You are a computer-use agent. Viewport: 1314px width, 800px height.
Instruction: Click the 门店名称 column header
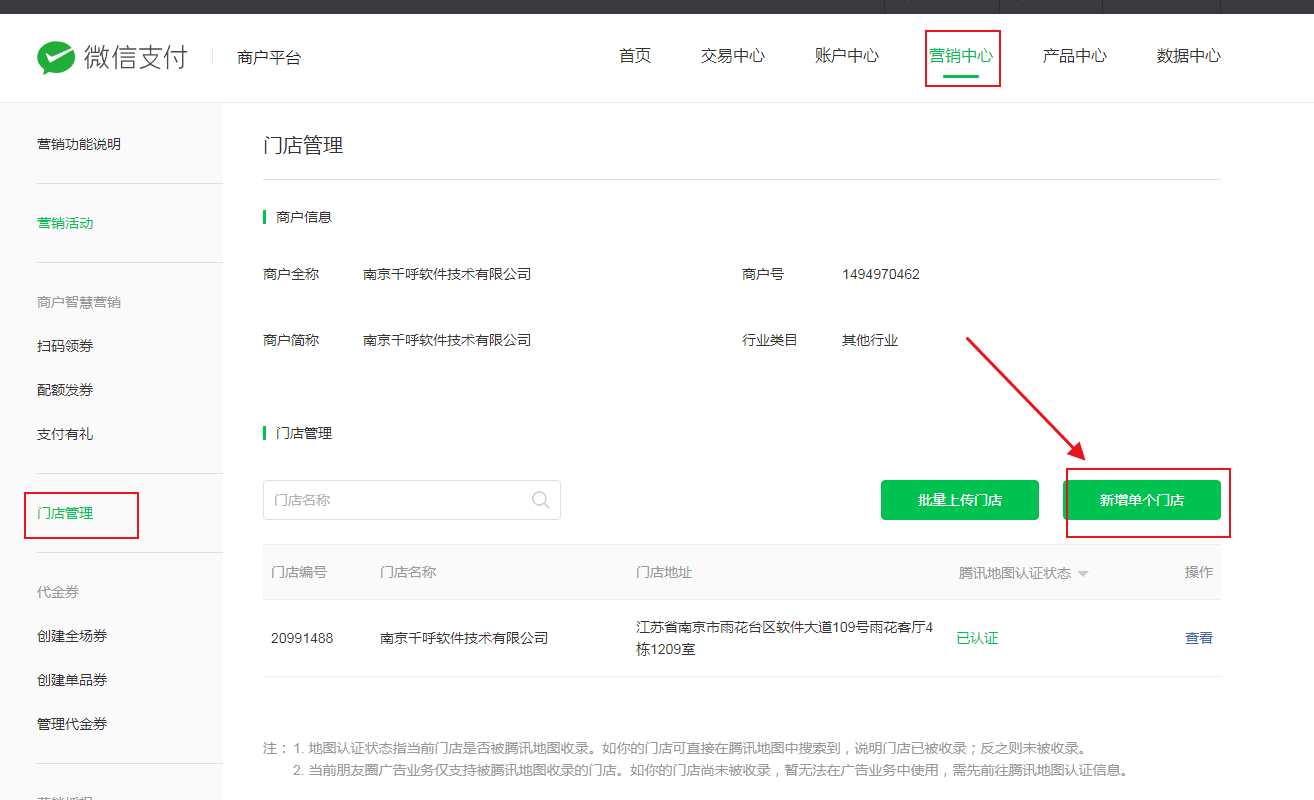pos(408,572)
